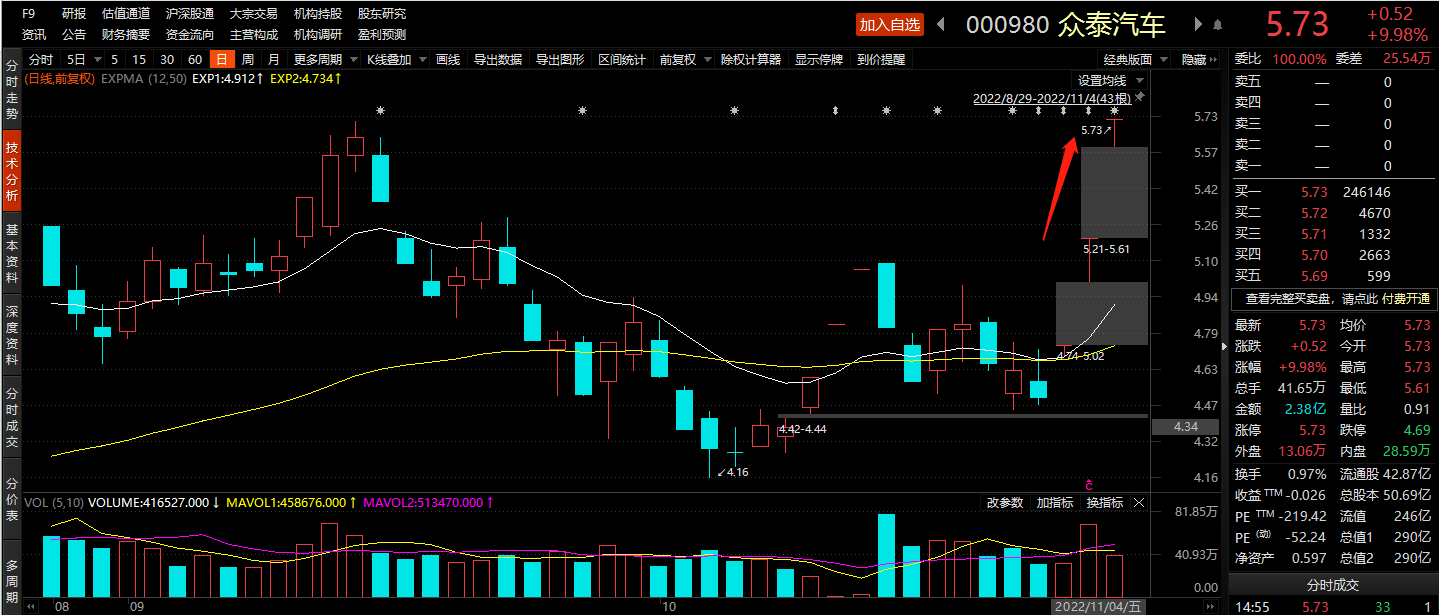The image size is (1439, 615).
Task: Click the 2022/8/29-2022/11/4 date range label
Action: point(1052,98)
